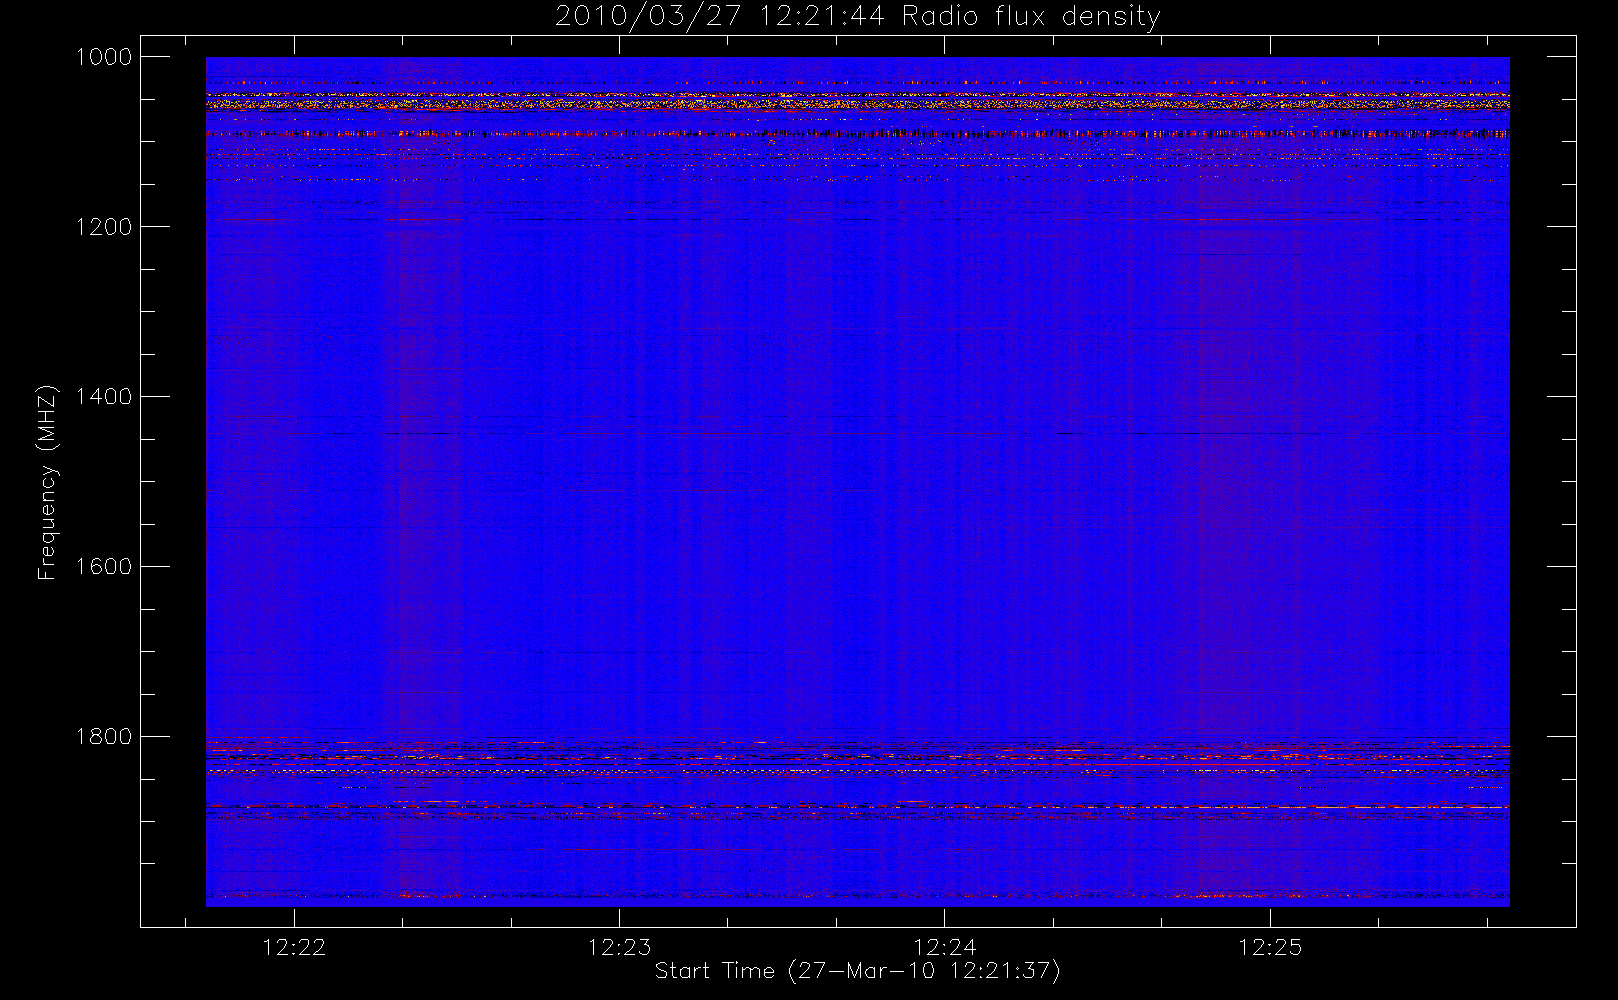Click the 'Frequency (MHZ)' axis label
1618x1000 pixels.
[x=46, y=483]
